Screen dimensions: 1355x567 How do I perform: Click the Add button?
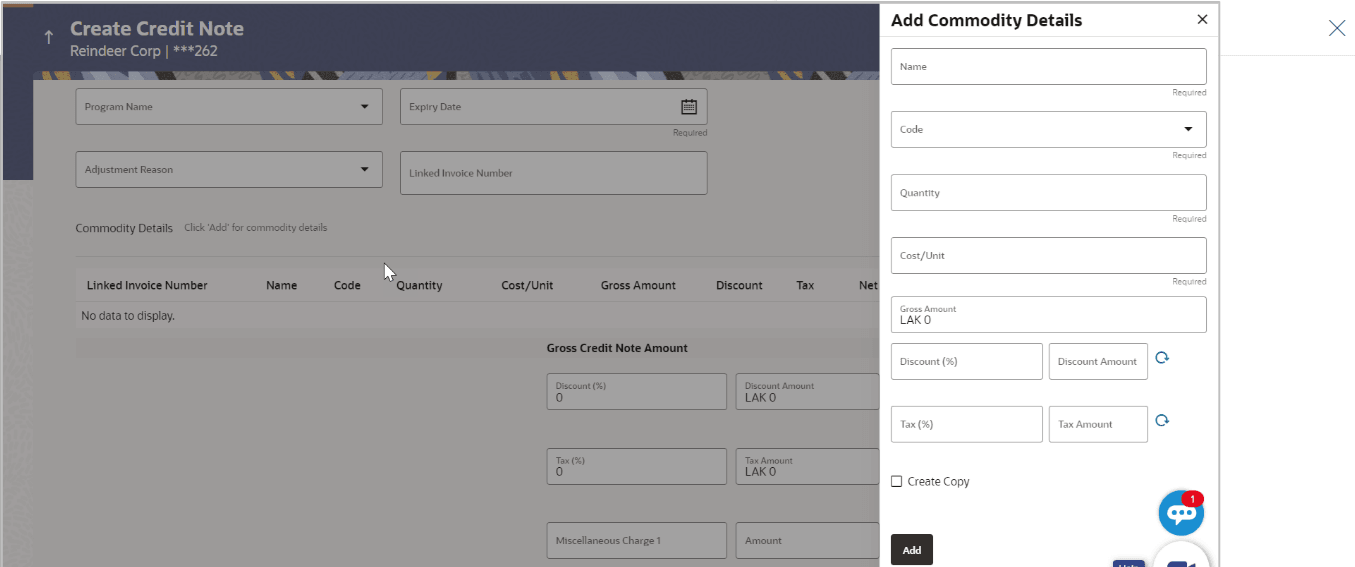coord(912,550)
